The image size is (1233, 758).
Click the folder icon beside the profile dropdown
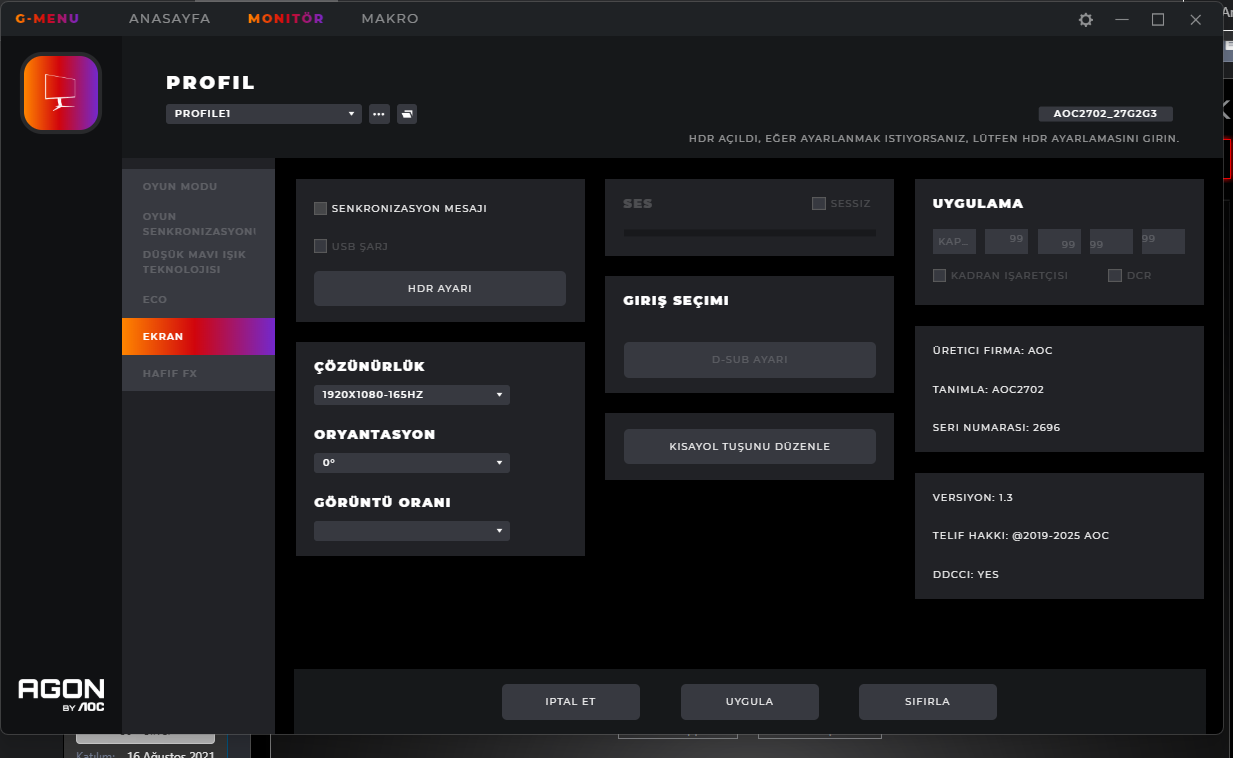[407, 114]
